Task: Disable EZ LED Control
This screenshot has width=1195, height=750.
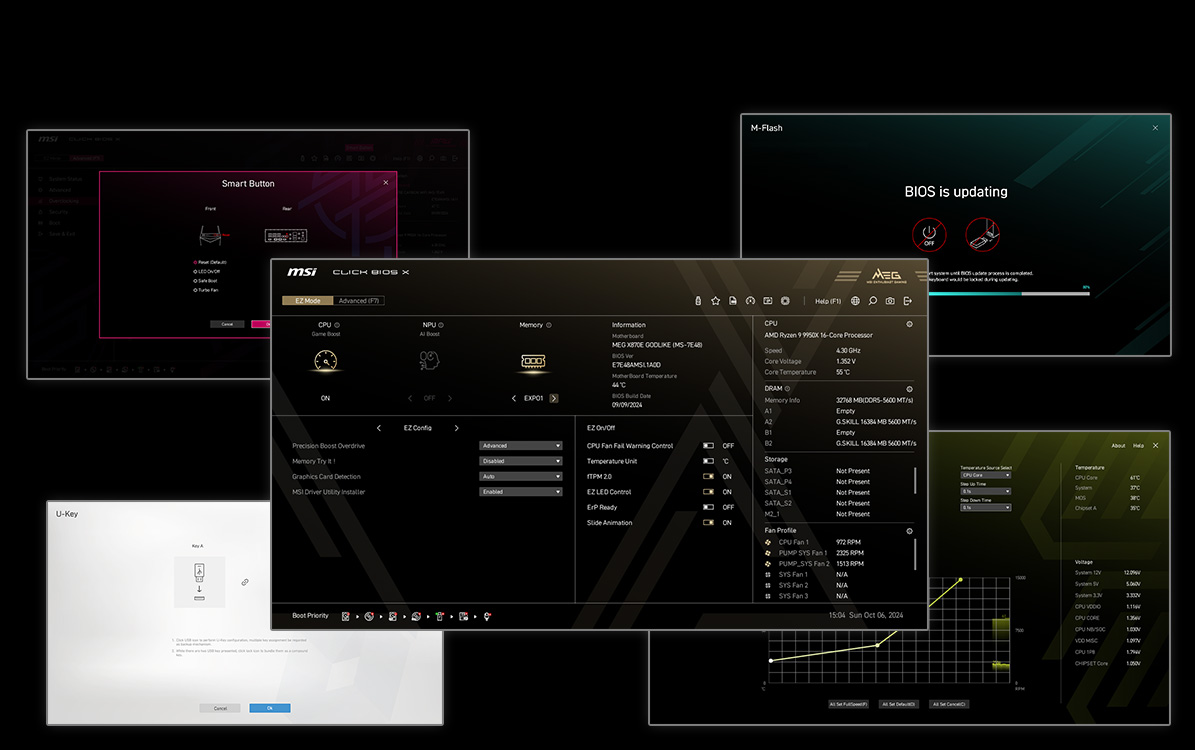Action: pos(707,492)
